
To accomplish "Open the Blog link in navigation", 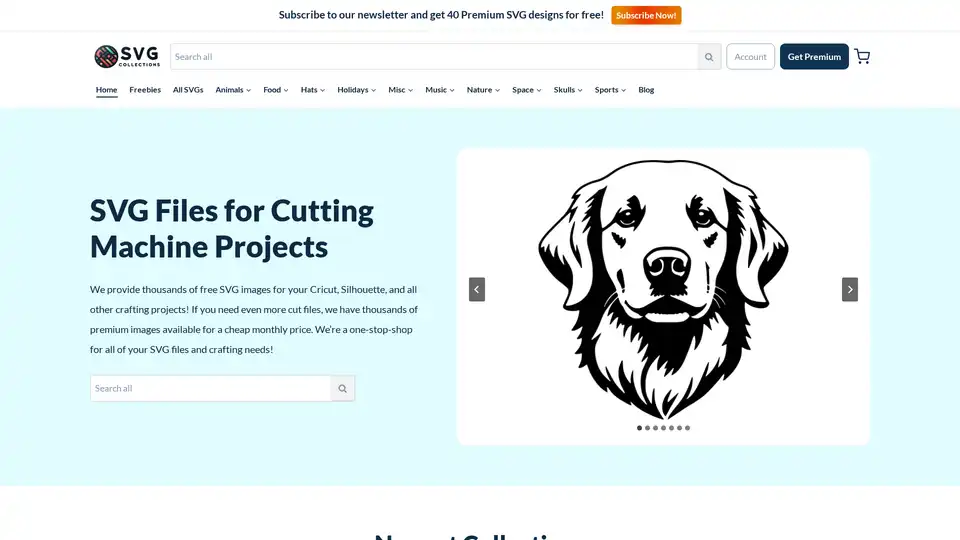I will 646,89.
